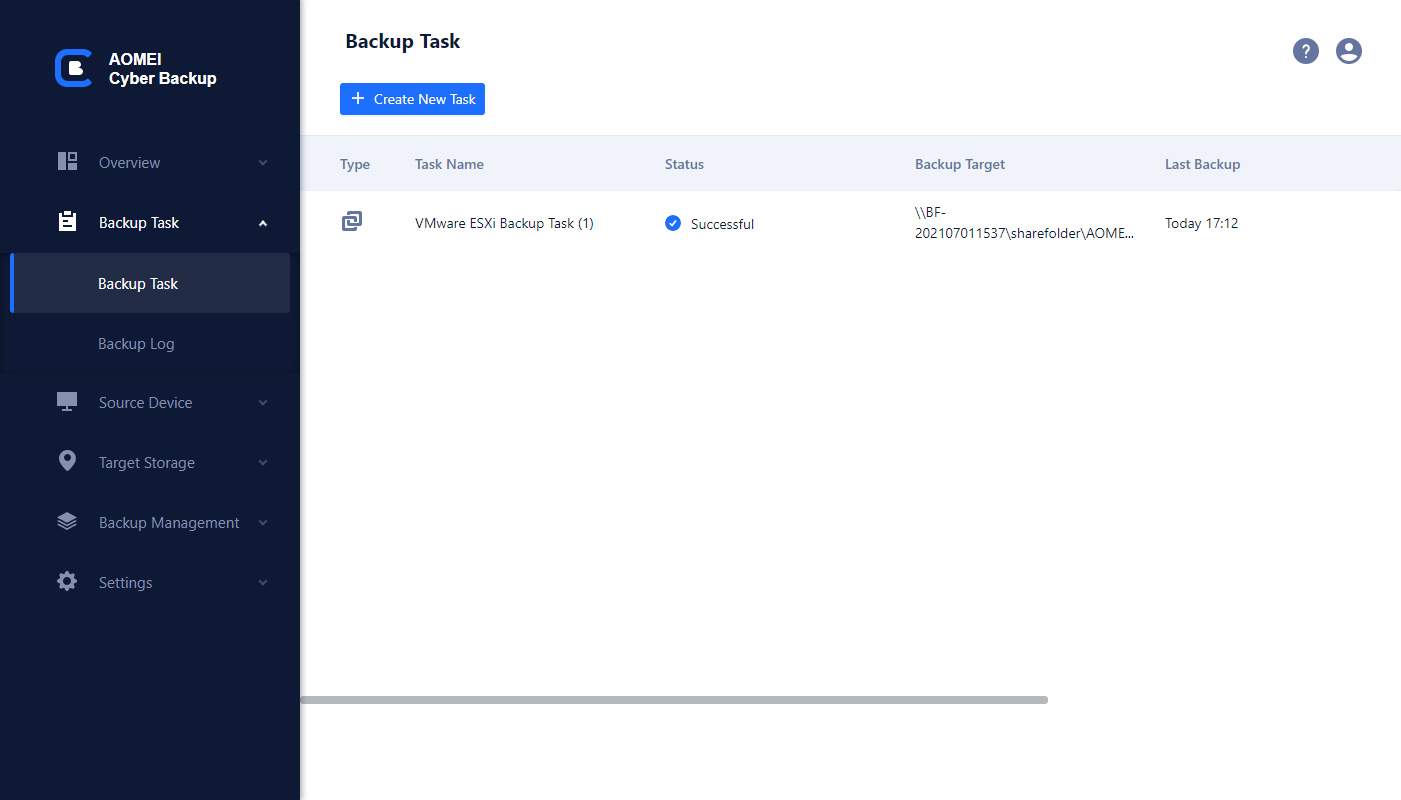This screenshot has width=1401, height=800.
Task: Click the VMware backup task type icon
Action: pos(352,222)
